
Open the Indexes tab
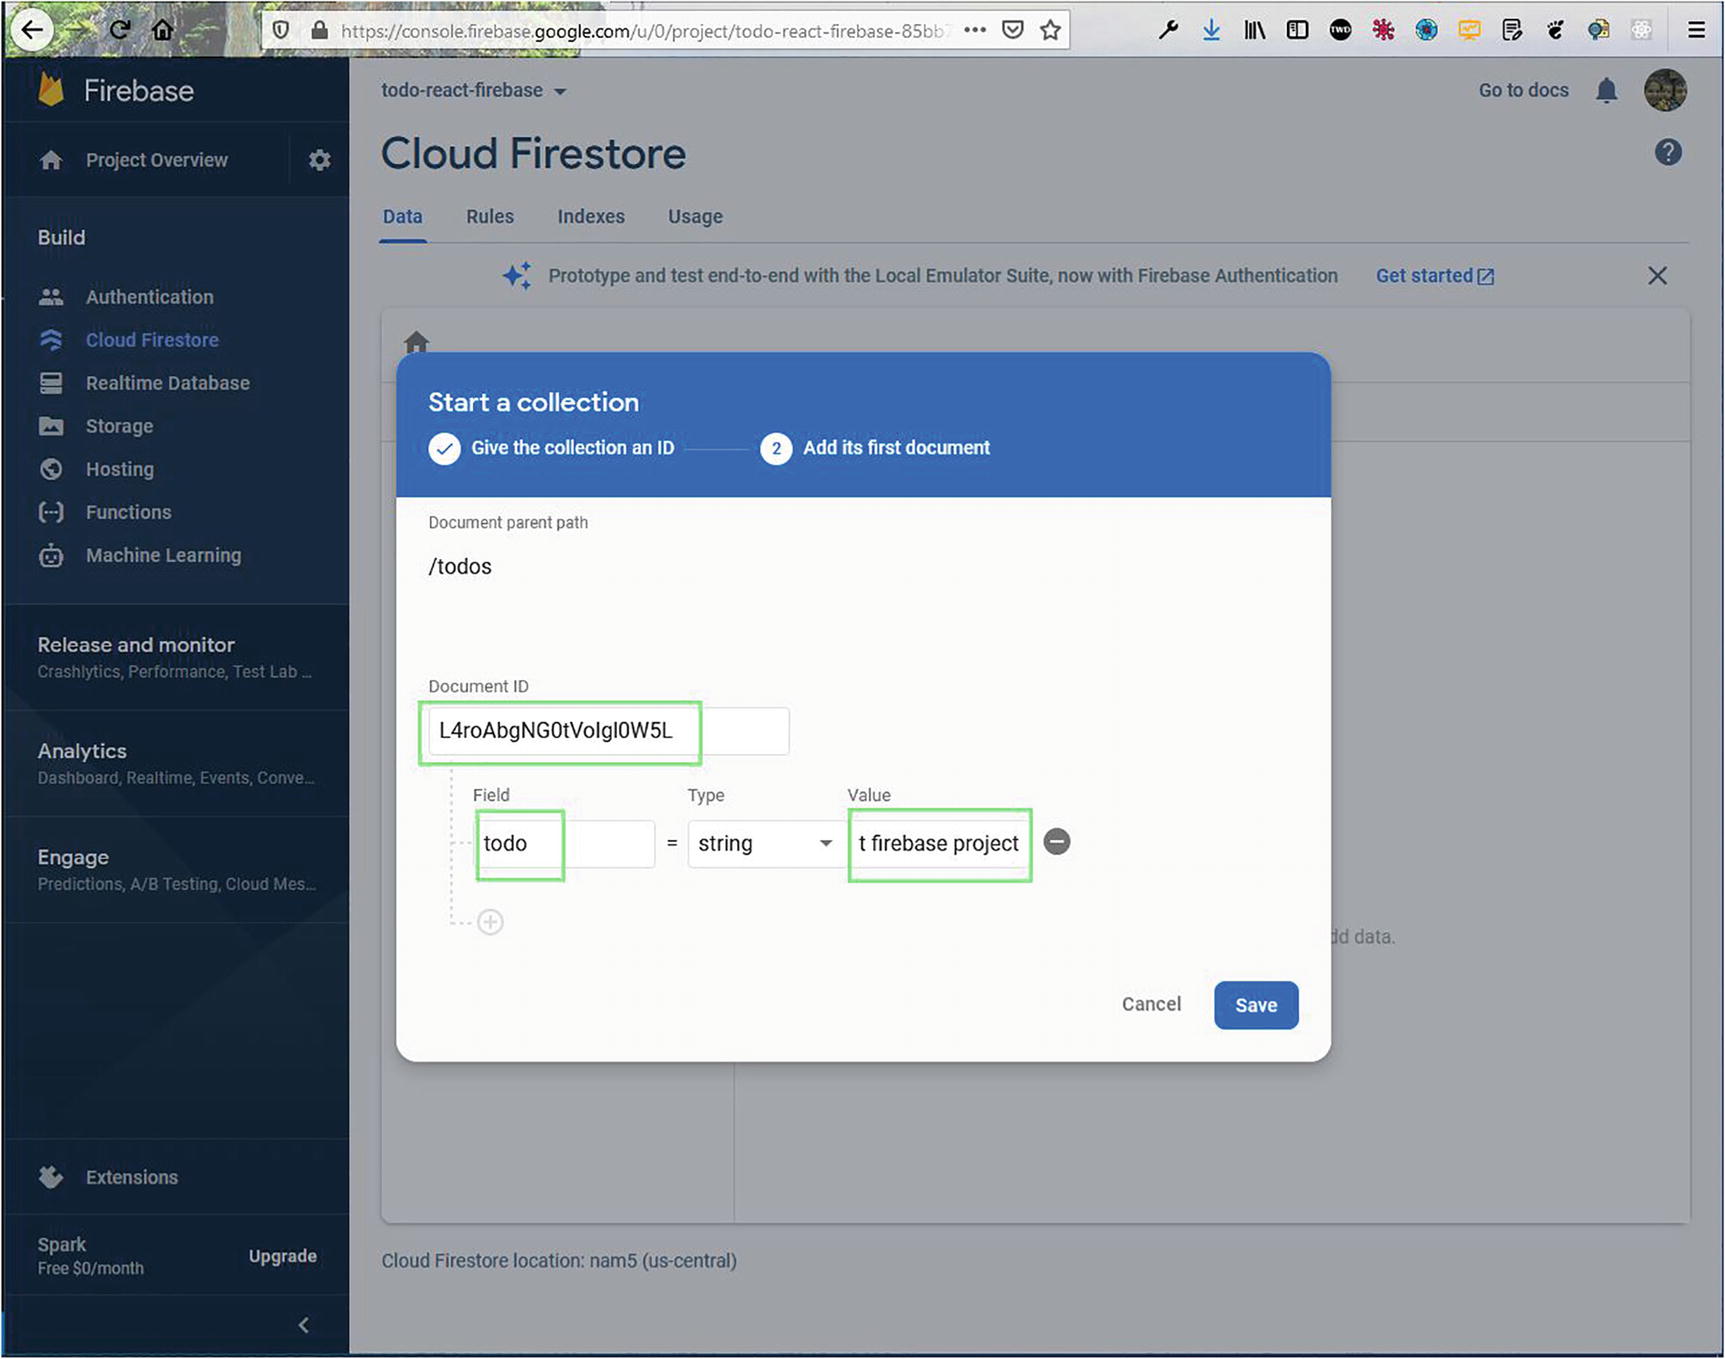[590, 217]
